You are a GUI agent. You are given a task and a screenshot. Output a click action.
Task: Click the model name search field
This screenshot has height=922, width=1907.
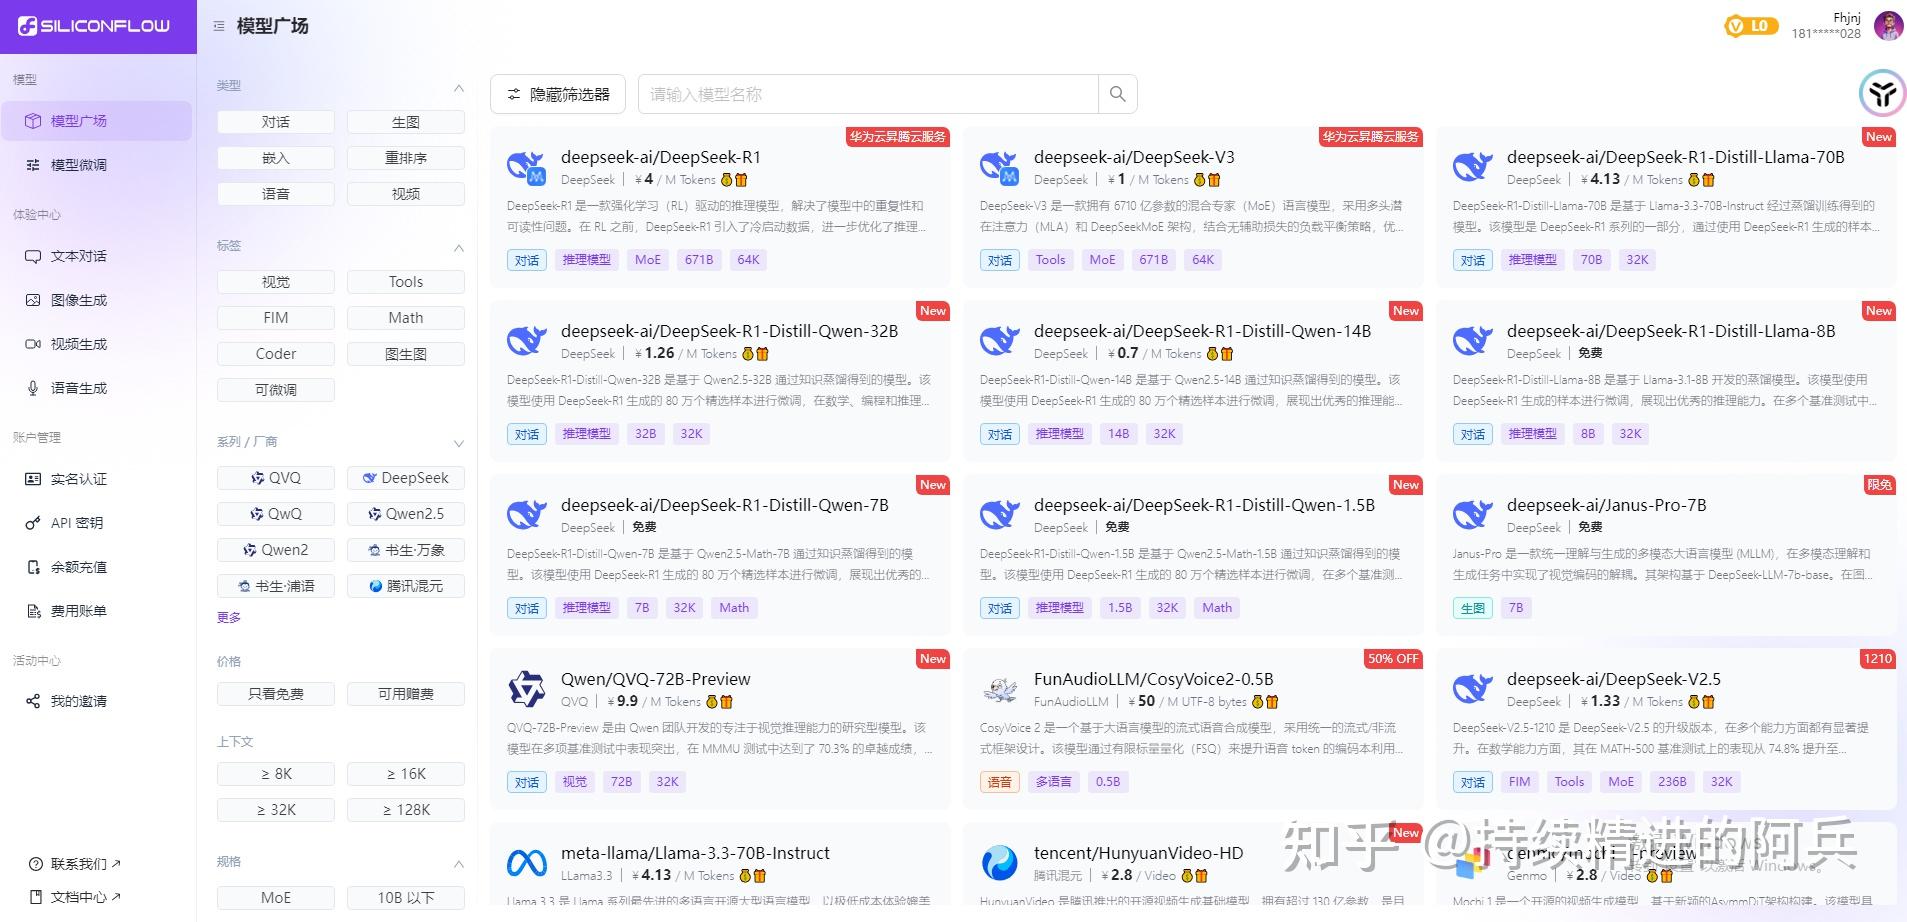(x=868, y=94)
